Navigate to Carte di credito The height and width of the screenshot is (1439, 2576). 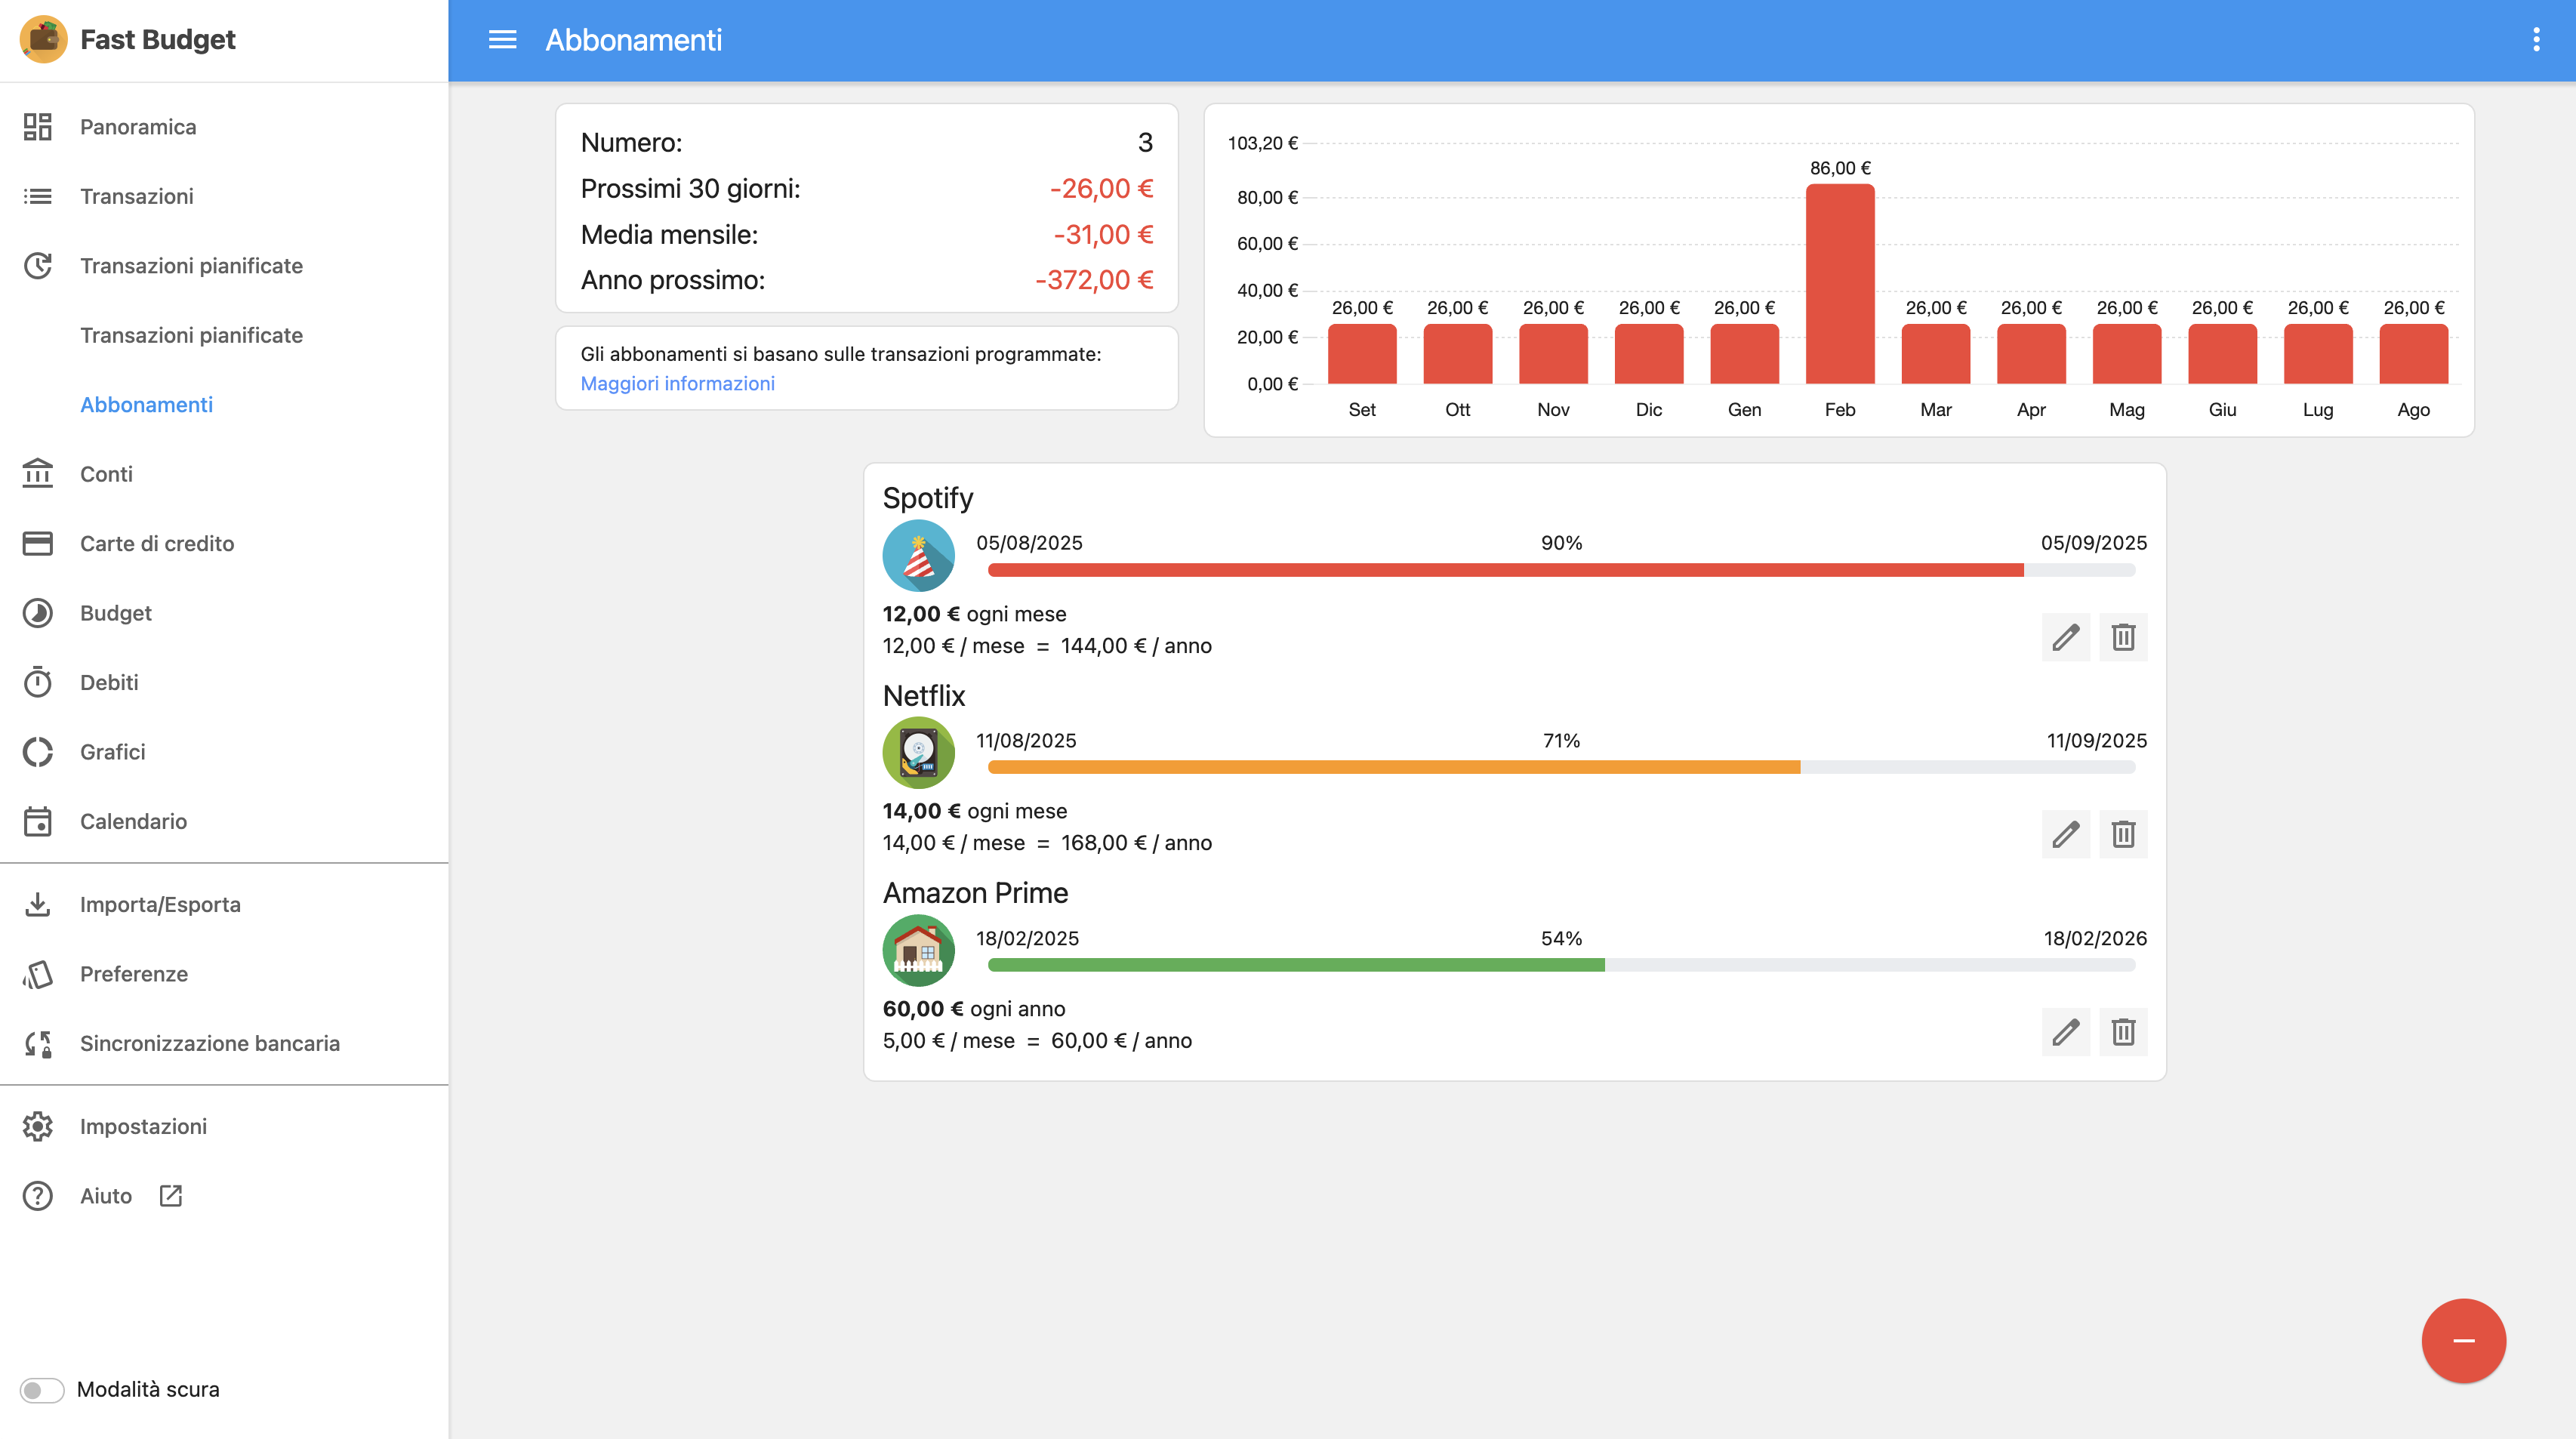pos(157,543)
